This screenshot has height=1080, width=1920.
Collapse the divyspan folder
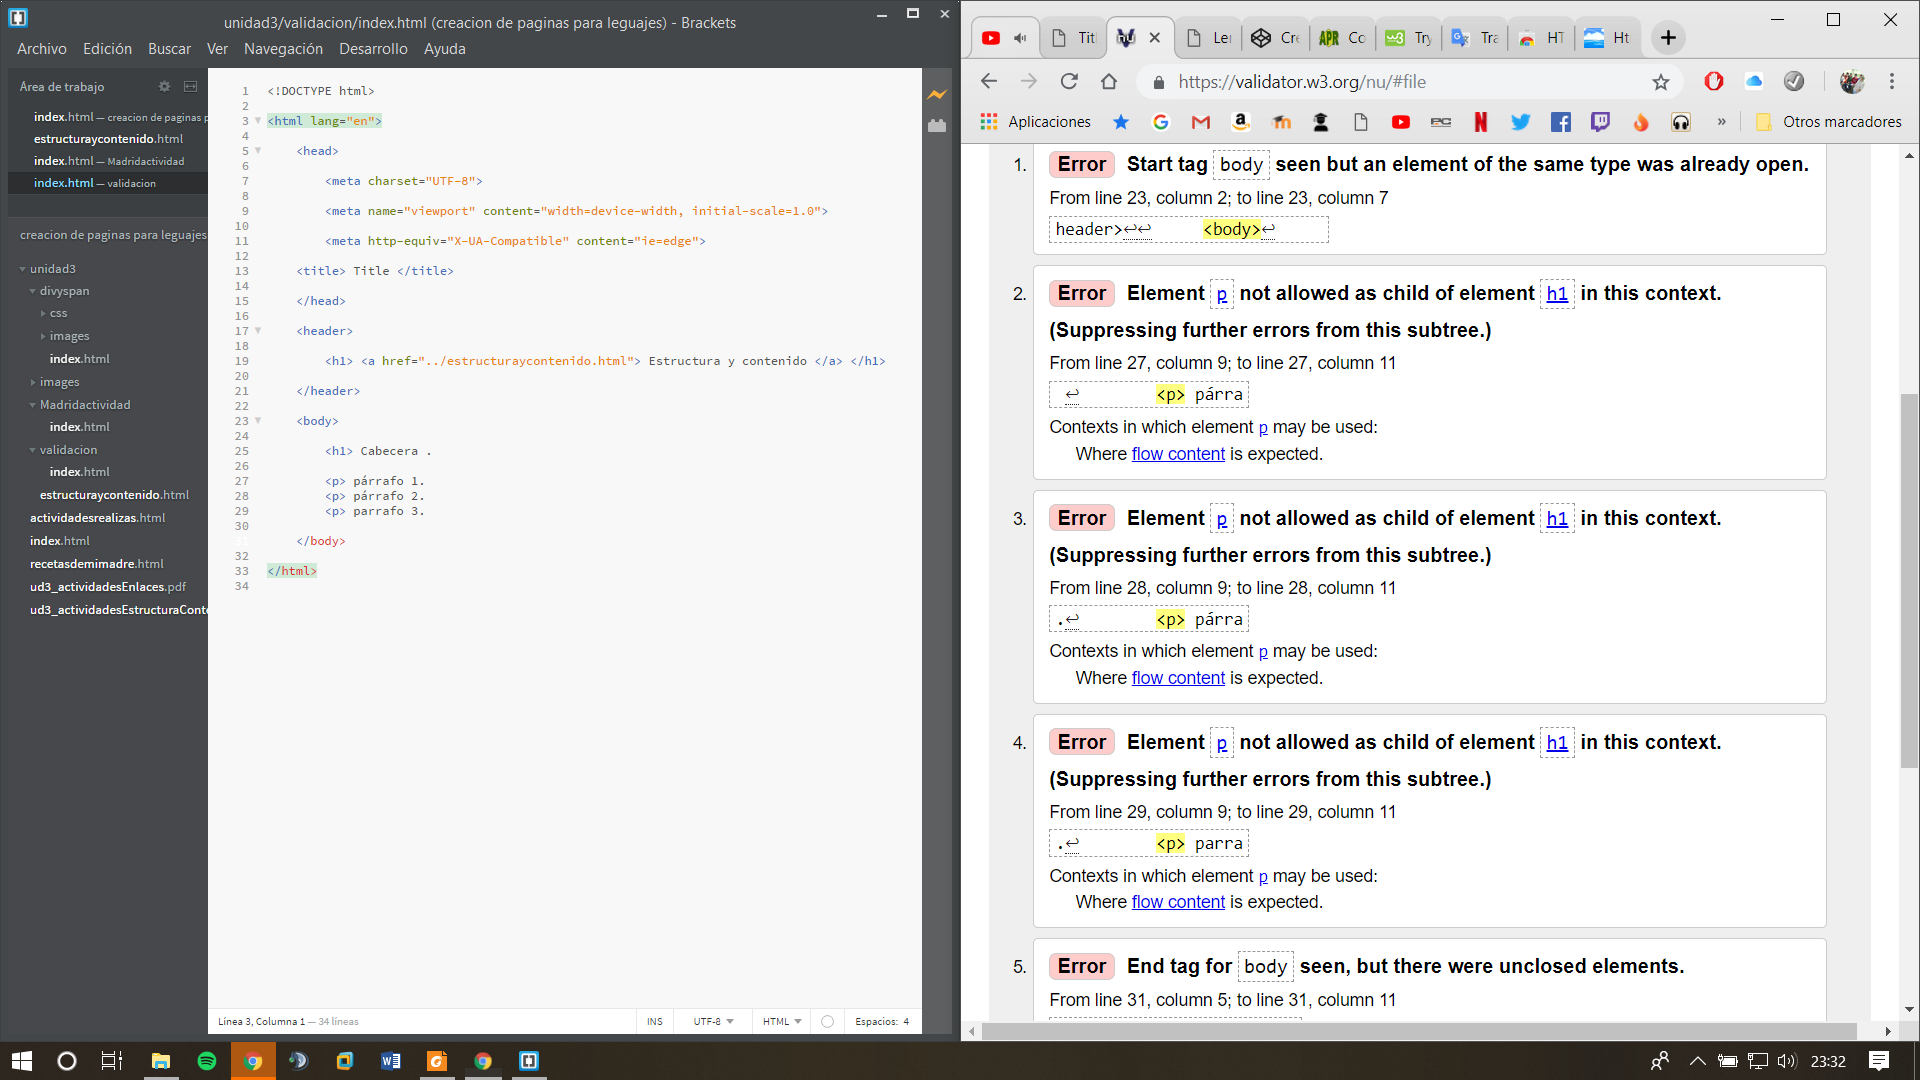[x=33, y=291]
